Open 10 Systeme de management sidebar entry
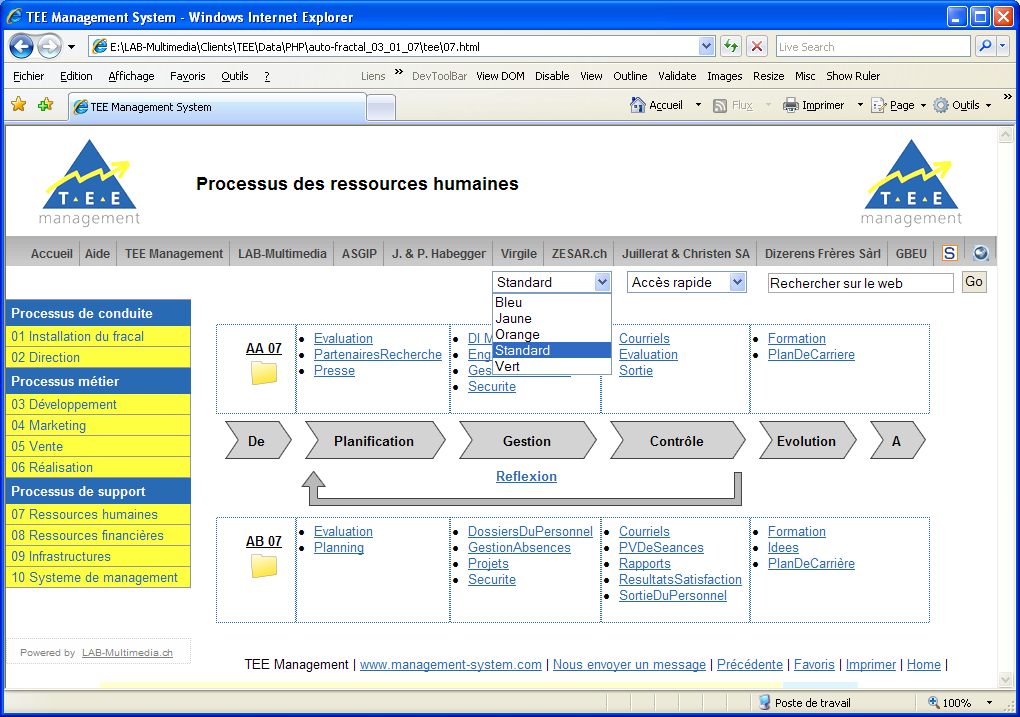Screen dimensions: 1020x717 98,577
